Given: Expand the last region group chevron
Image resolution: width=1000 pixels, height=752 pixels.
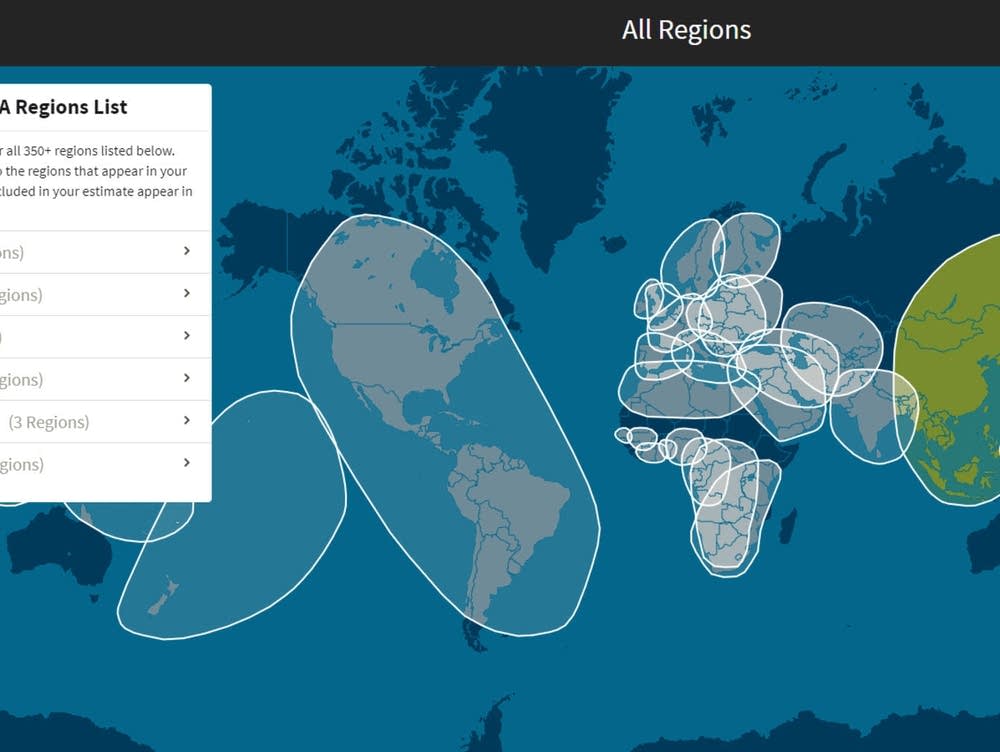Looking at the screenshot, I should pyautogui.click(x=186, y=463).
